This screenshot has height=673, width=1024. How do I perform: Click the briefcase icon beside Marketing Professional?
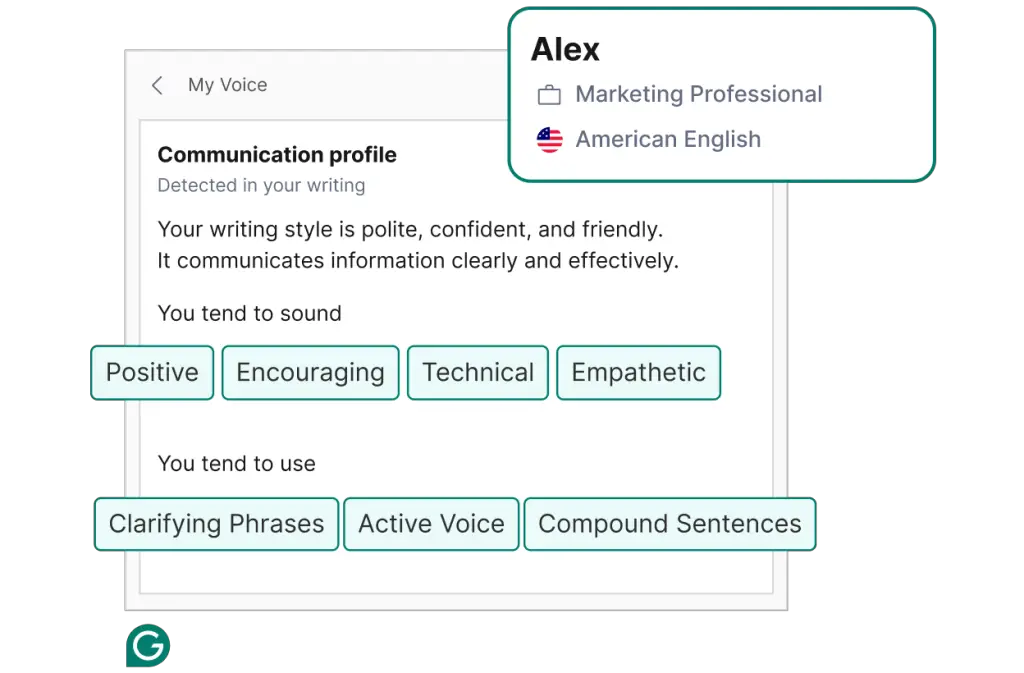tap(549, 95)
